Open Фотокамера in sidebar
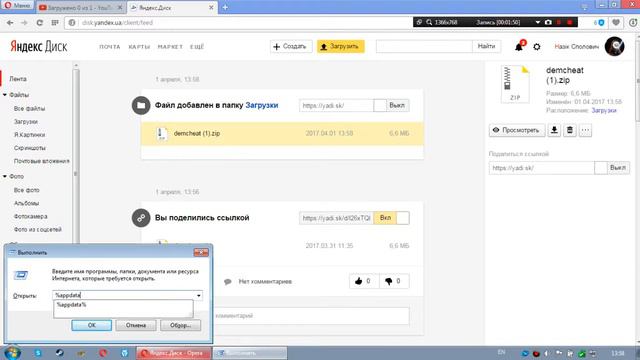640x360 pixels. tap(31, 216)
